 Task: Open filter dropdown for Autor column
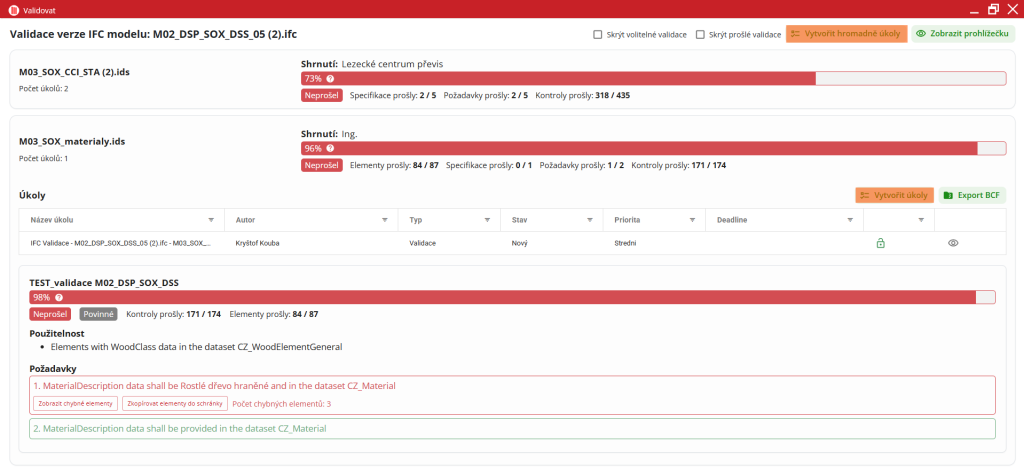[385, 219]
